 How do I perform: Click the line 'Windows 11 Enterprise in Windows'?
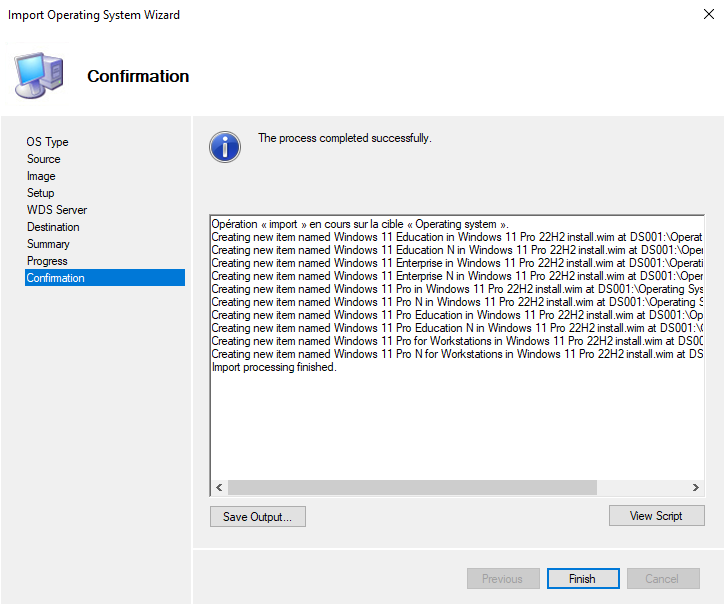pyautogui.click(x=457, y=263)
